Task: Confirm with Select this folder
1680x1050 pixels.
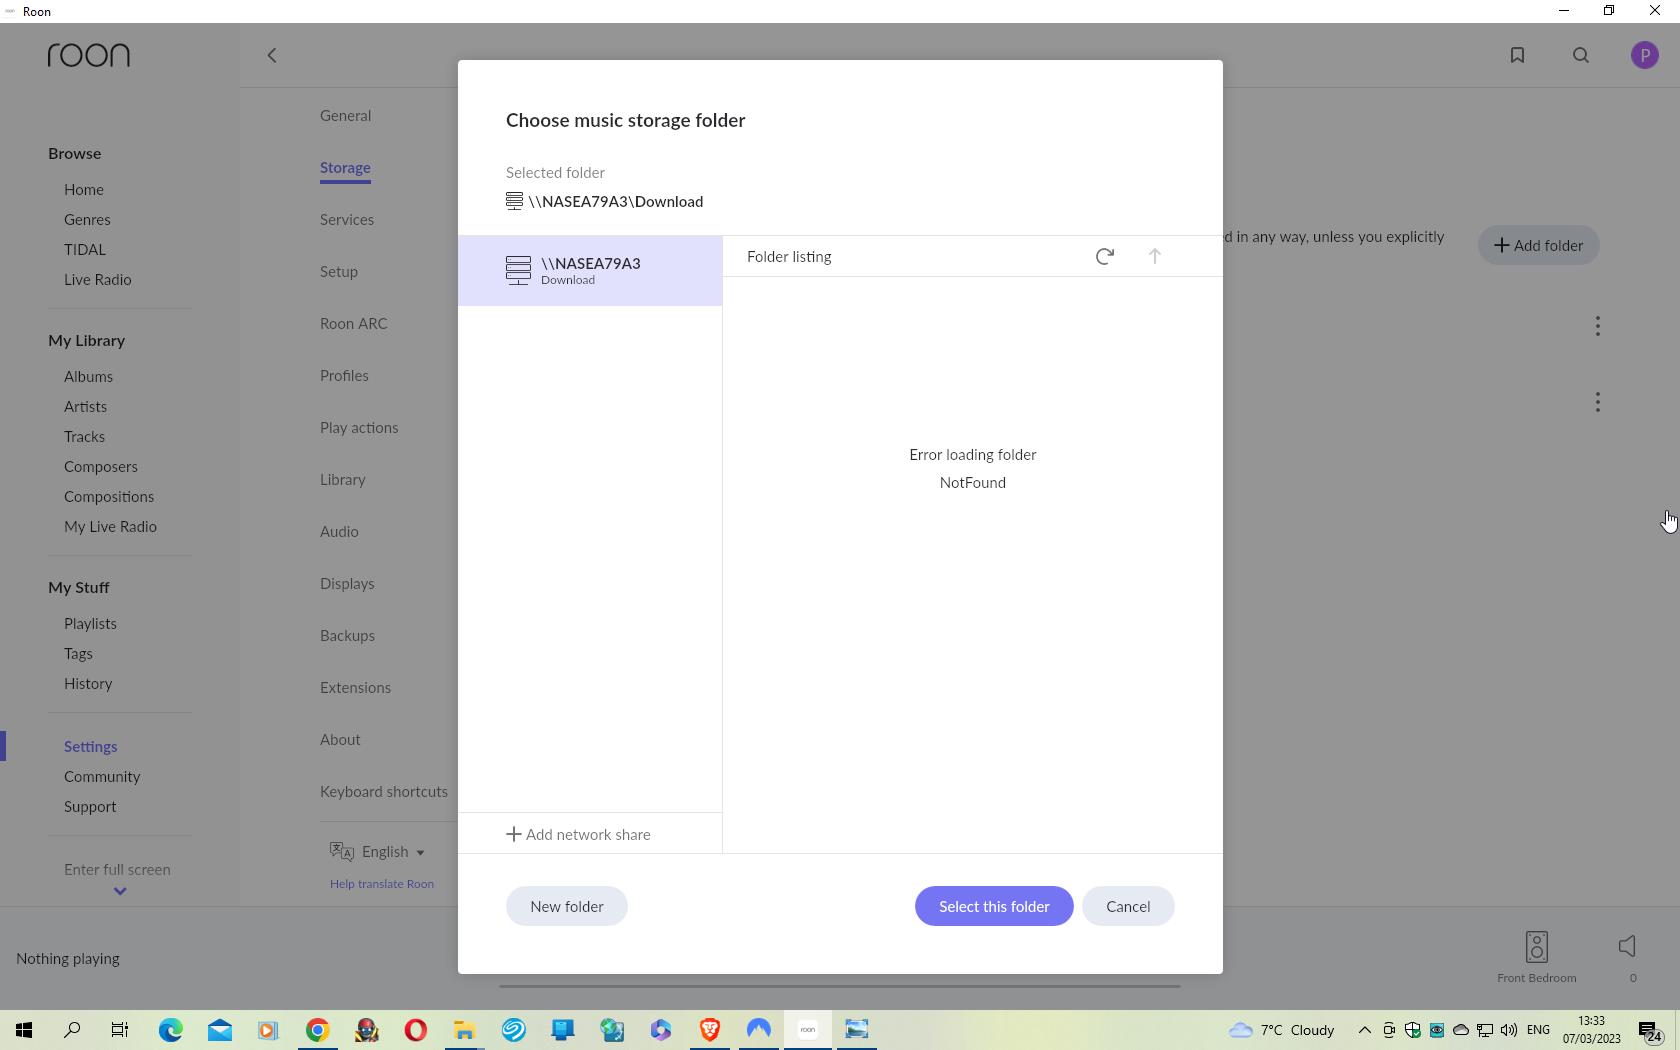Action: (x=994, y=906)
